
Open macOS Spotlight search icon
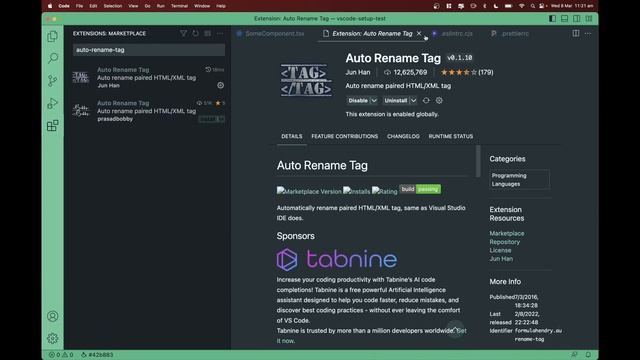[532, 6]
